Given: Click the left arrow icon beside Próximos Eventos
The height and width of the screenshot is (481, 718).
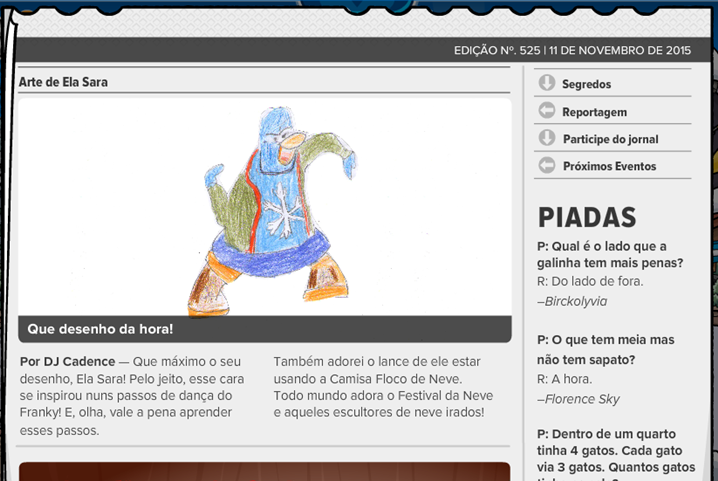Looking at the screenshot, I should 547,165.
